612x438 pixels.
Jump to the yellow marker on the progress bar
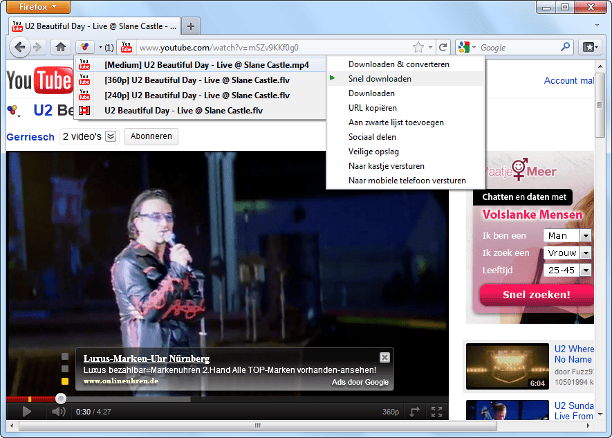[x=30, y=399]
